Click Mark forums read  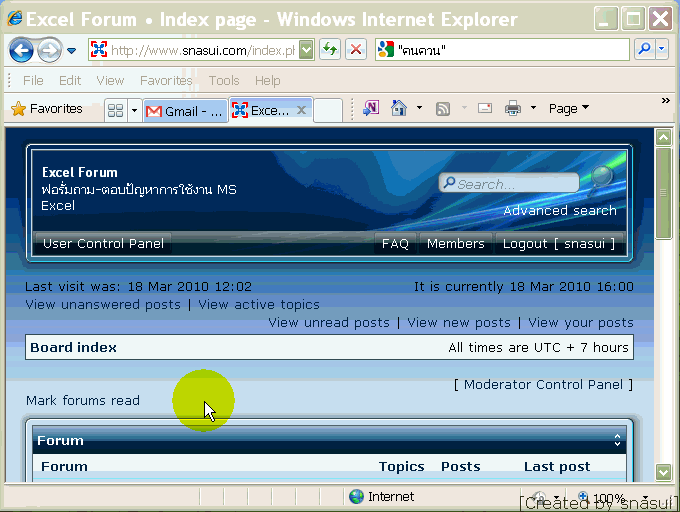tap(83, 401)
